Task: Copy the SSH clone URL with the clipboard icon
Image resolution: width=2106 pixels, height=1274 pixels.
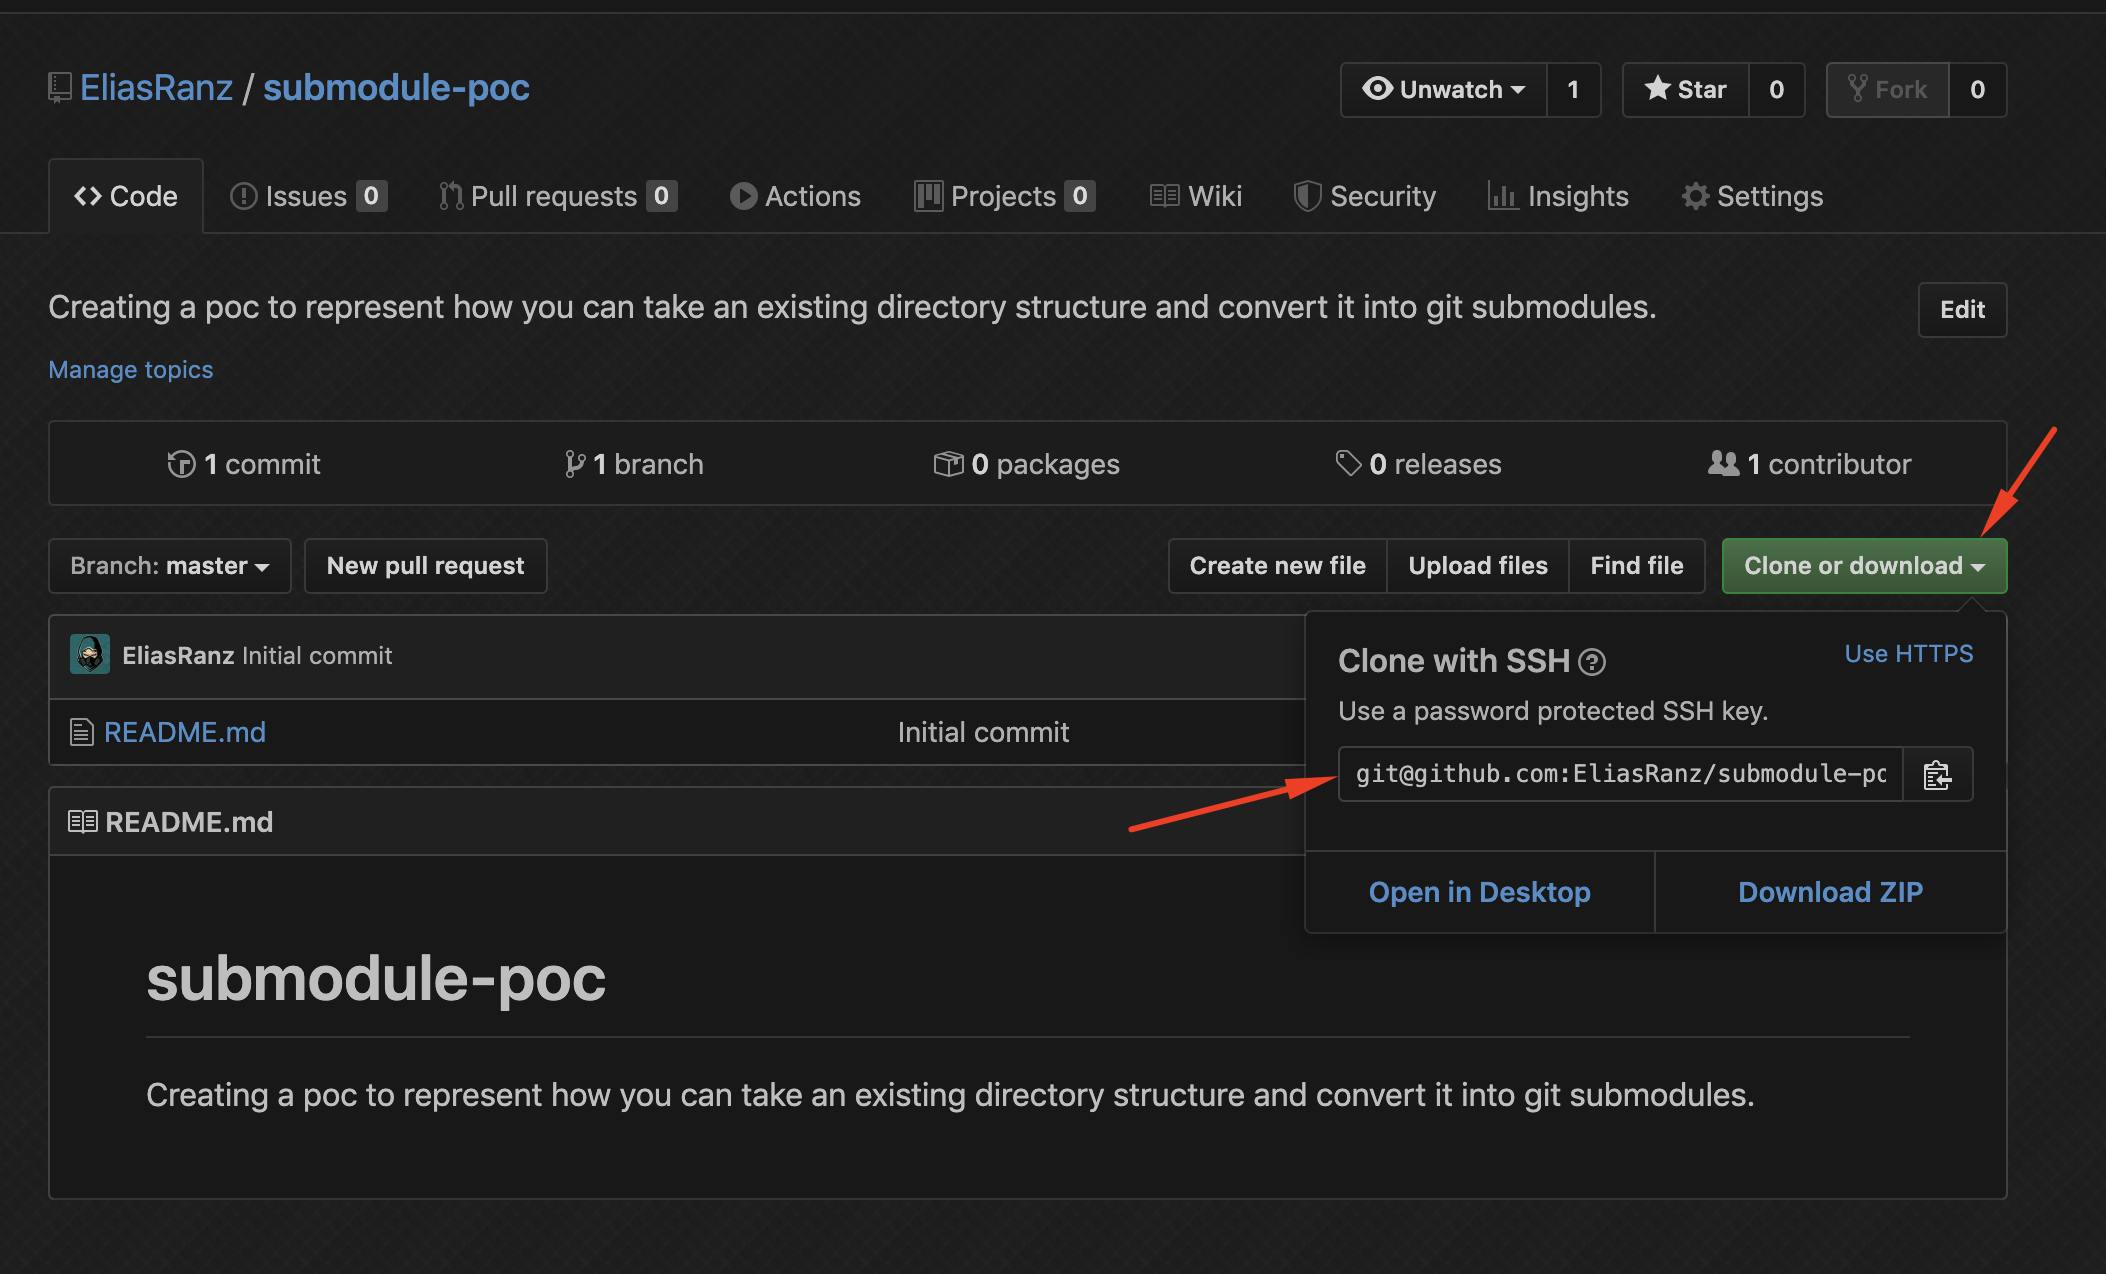Action: (x=1937, y=774)
